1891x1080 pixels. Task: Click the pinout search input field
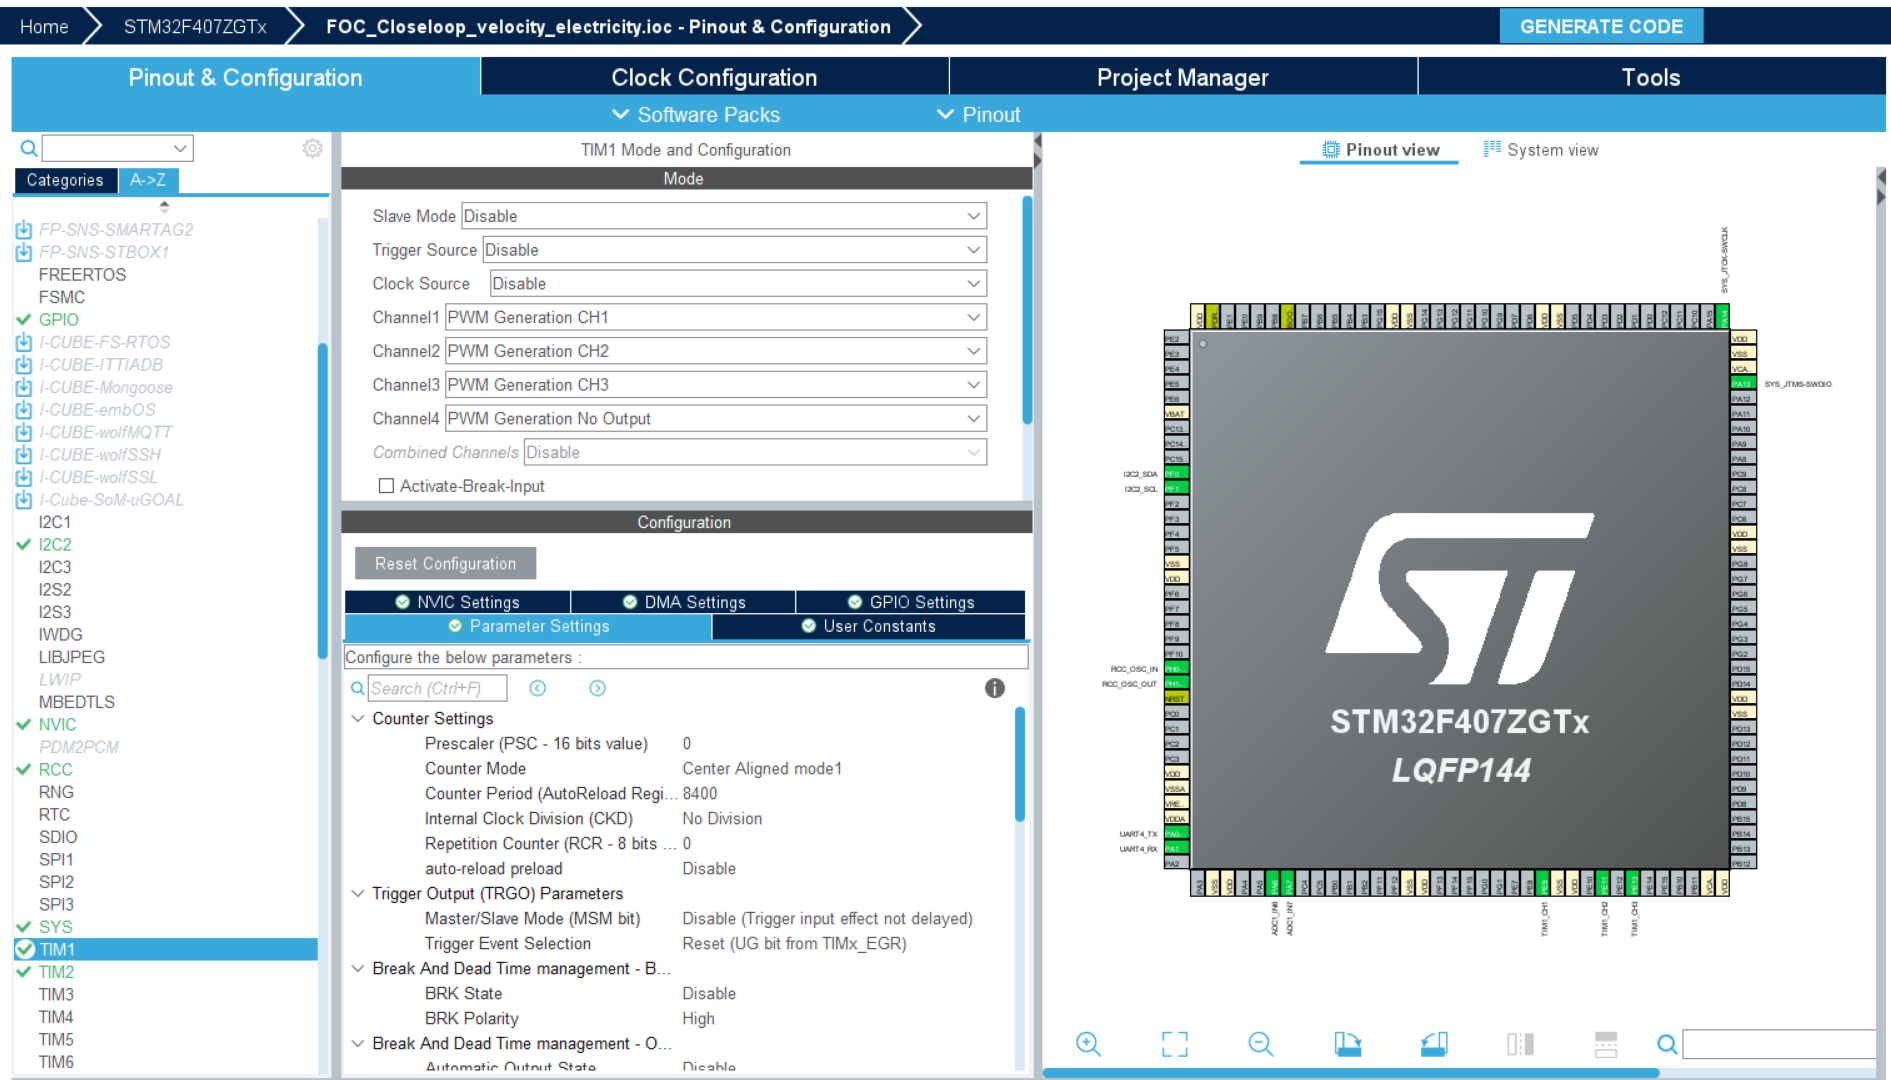click(x=1779, y=1045)
